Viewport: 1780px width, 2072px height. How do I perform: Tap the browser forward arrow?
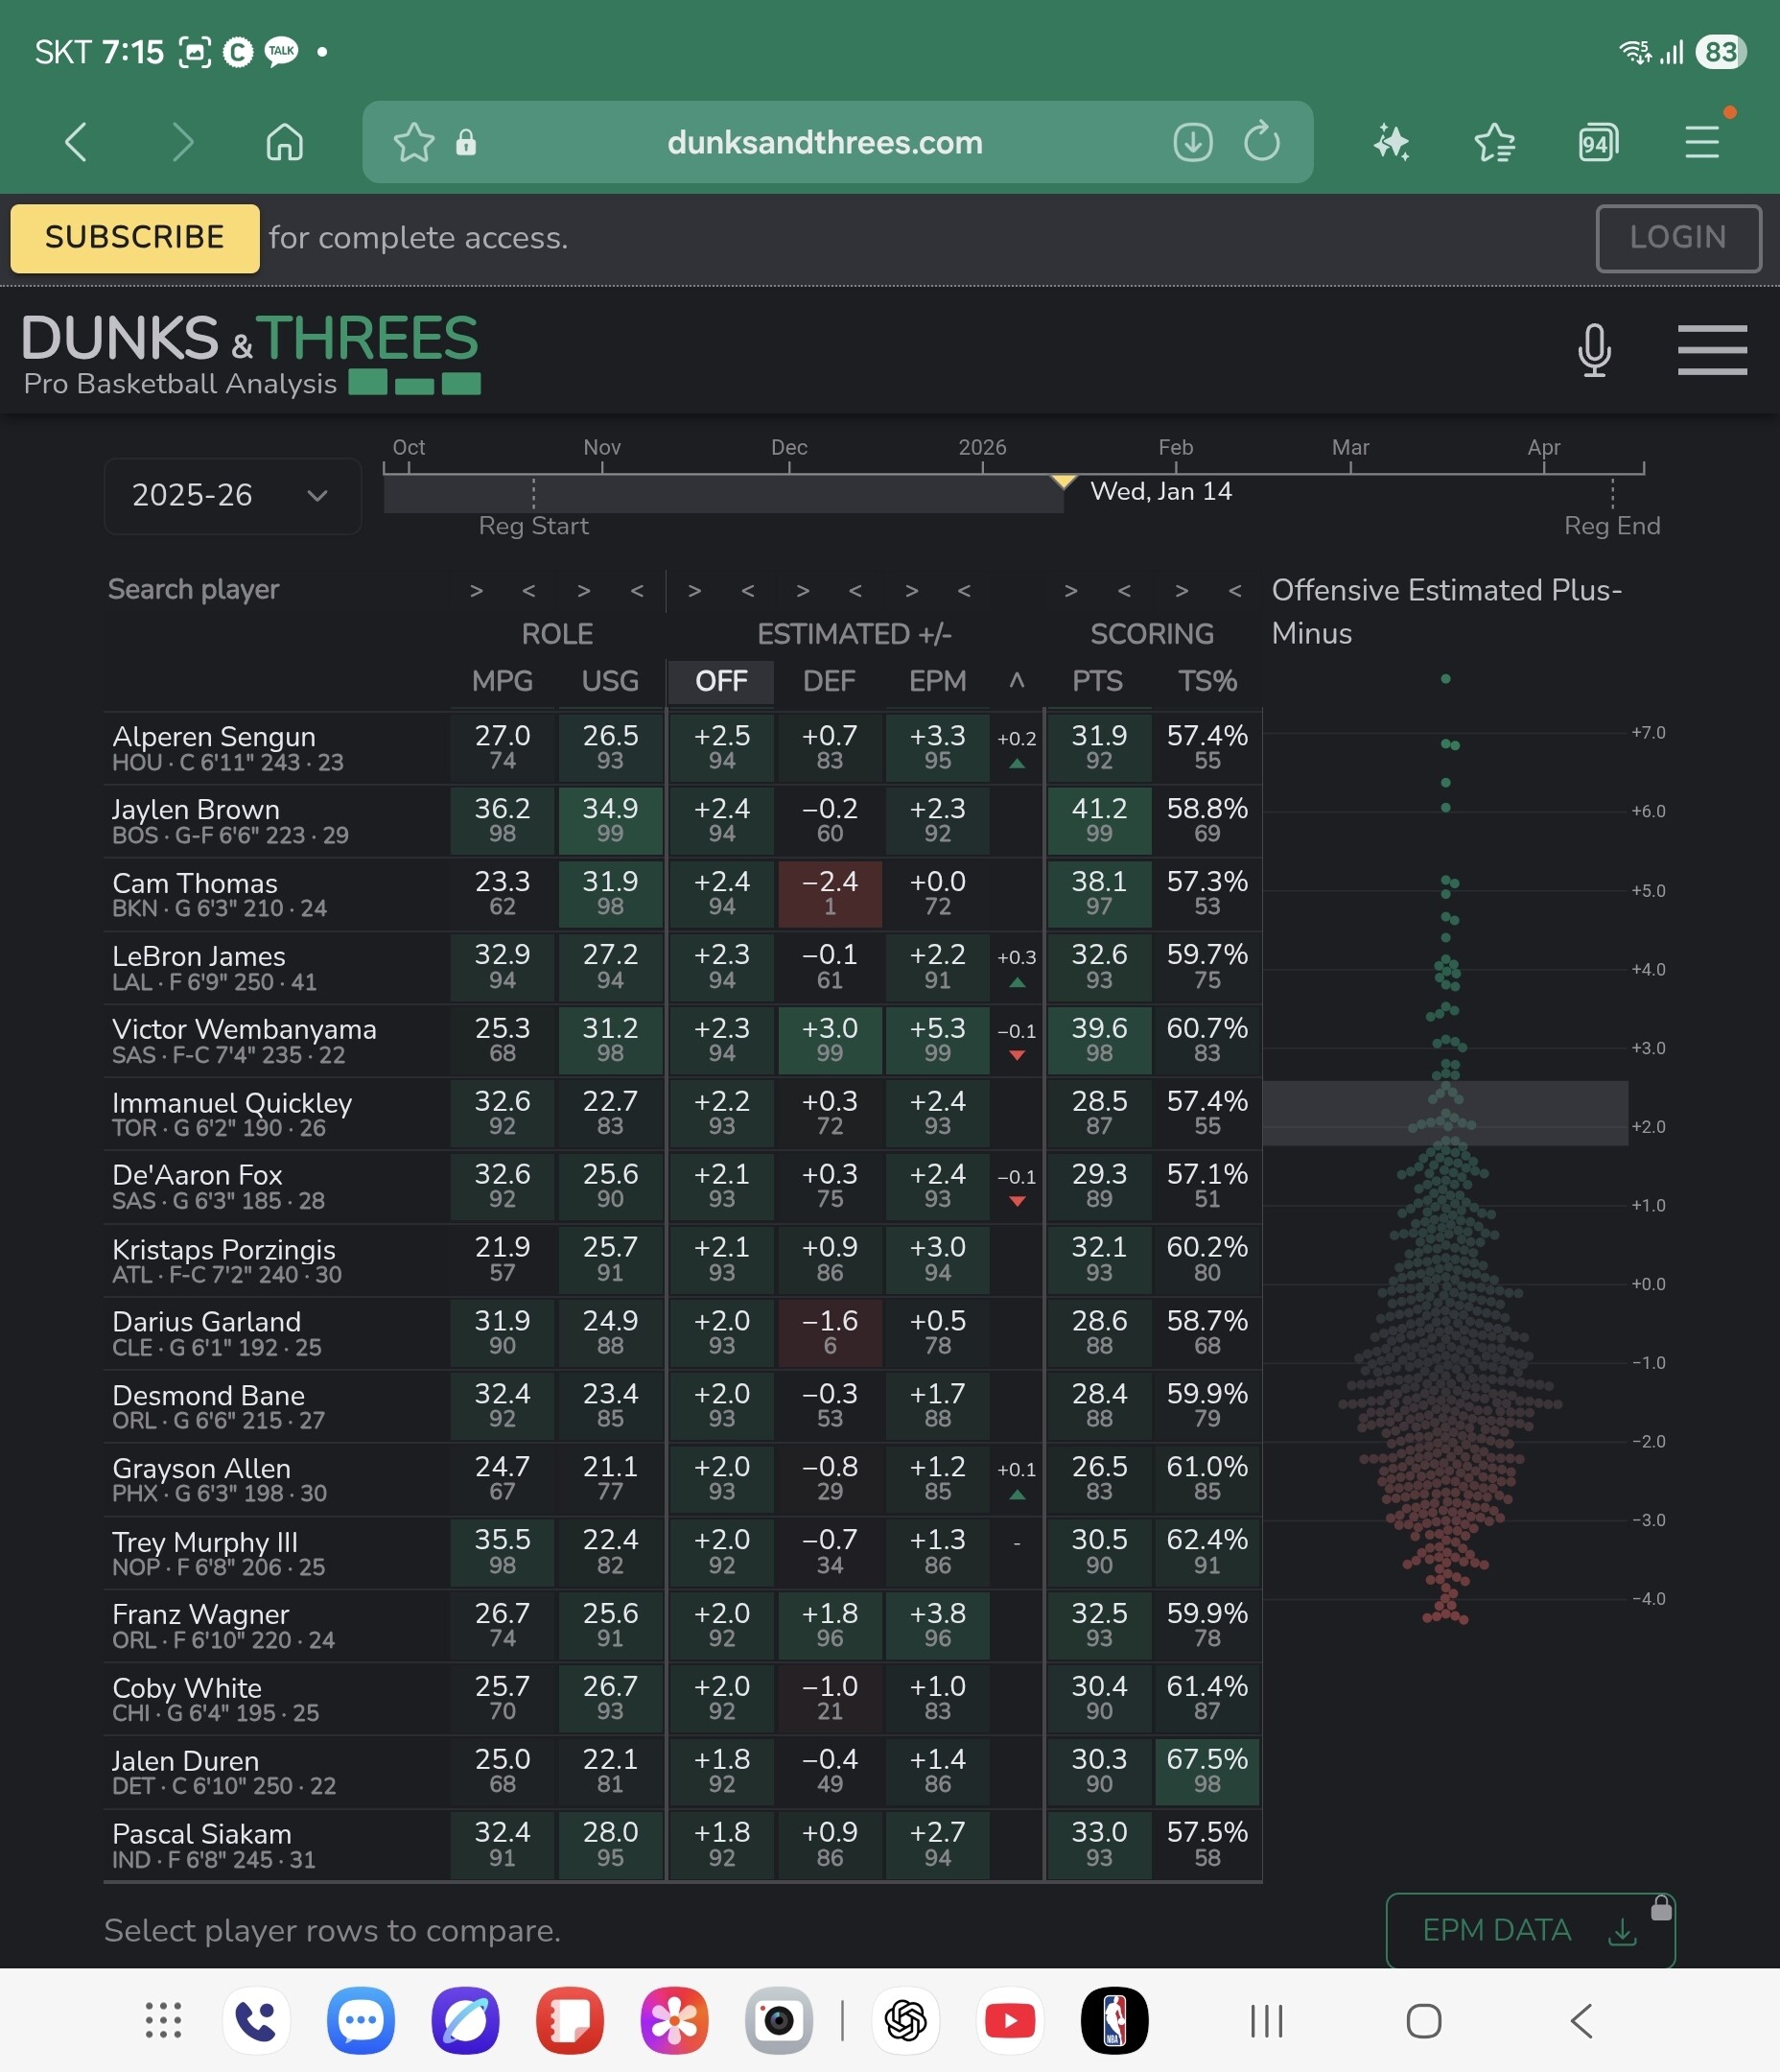182,142
